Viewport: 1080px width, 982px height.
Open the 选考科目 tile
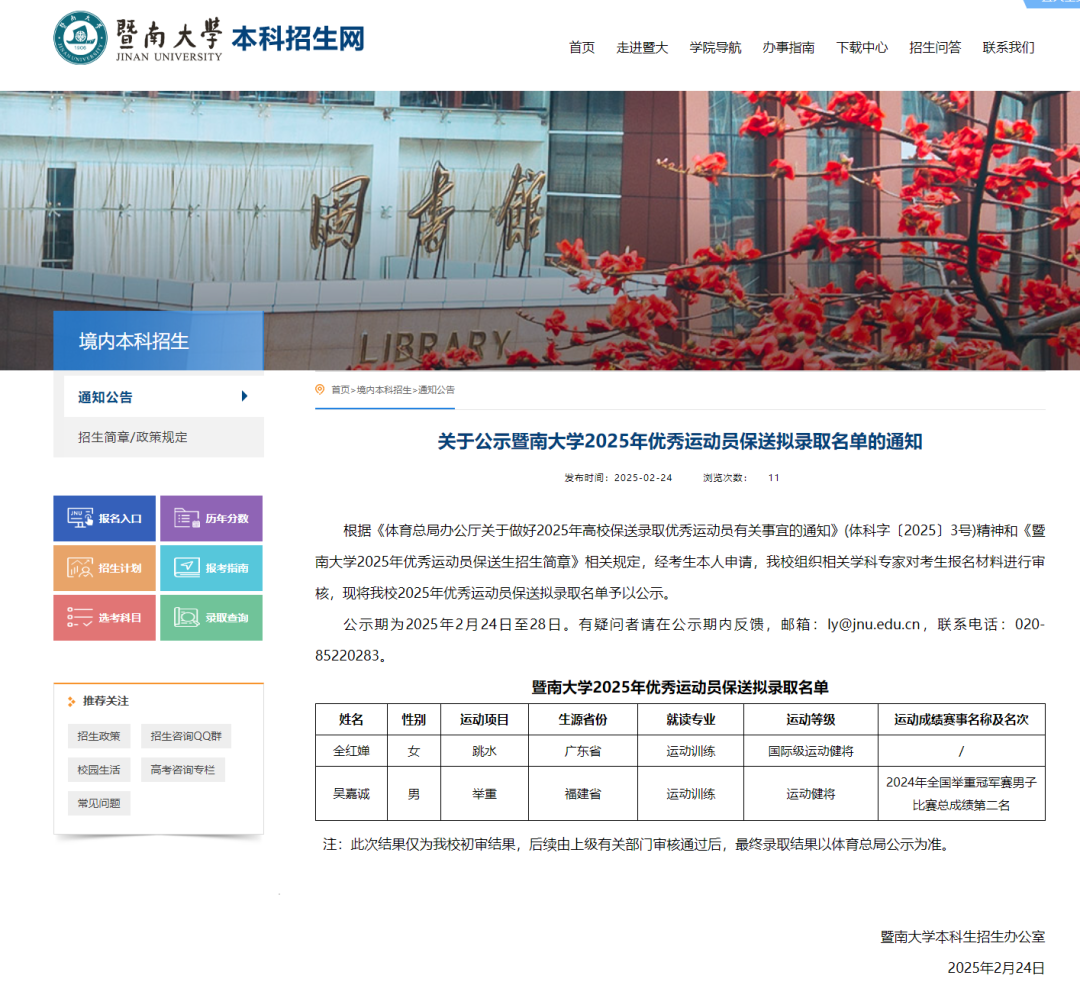(105, 618)
